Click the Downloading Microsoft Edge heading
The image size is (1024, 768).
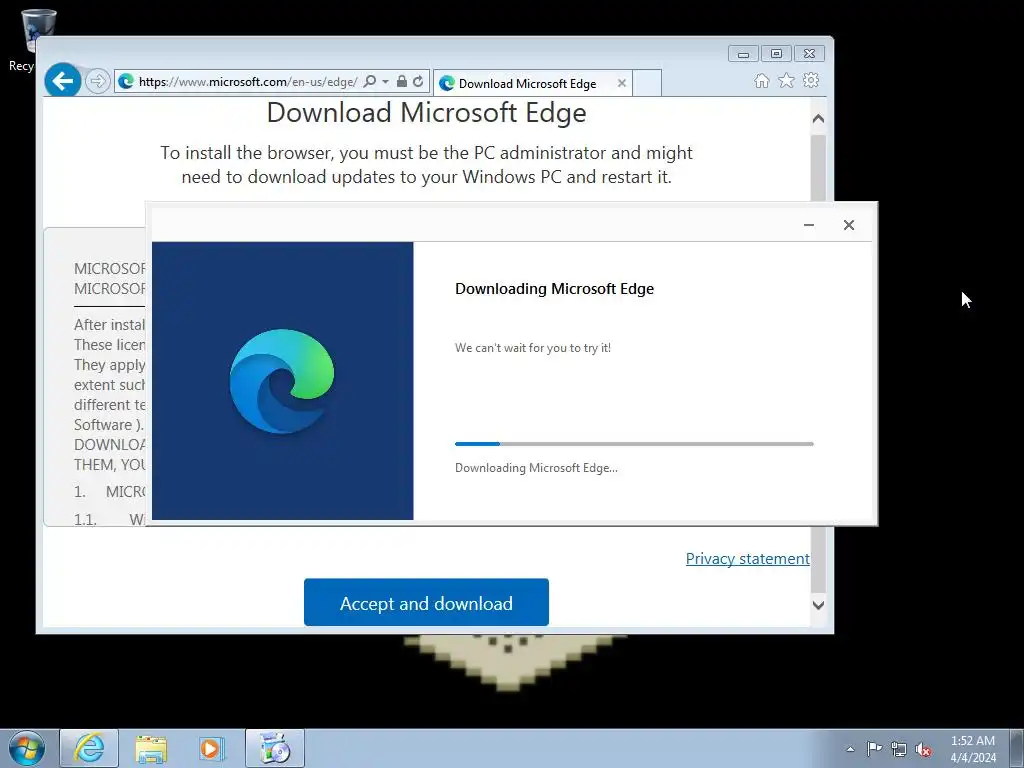(554, 289)
